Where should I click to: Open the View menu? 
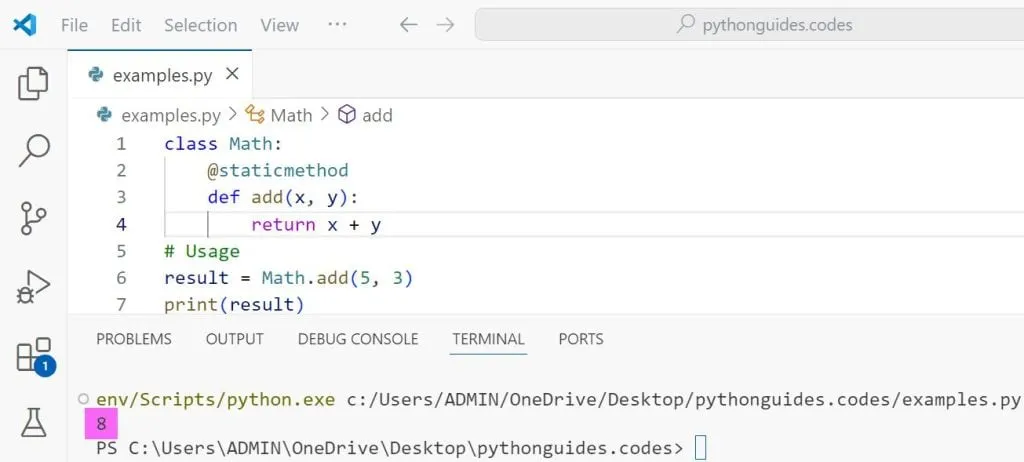pyautogui.click(x=280, y=25)
